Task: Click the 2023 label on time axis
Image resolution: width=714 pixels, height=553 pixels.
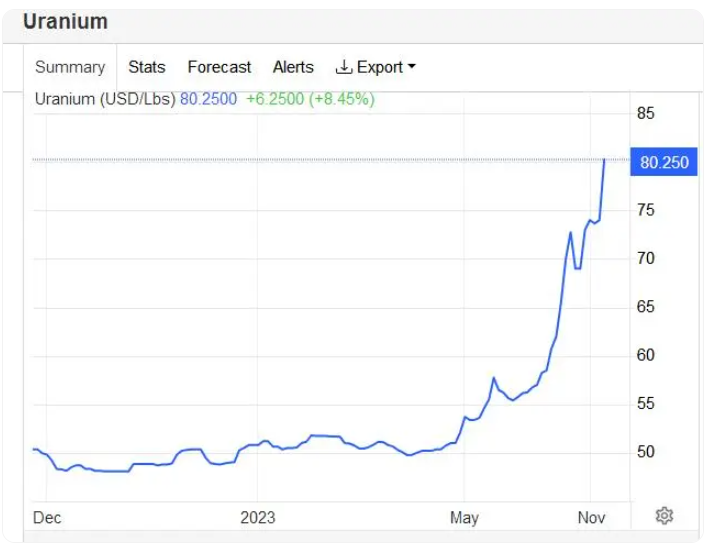Action: pos(257,517)
